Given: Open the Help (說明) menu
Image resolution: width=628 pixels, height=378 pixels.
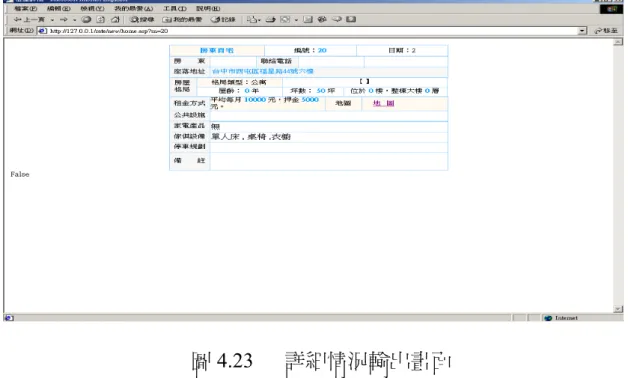Looking at the screenshot, I should (x=208, y=8).
